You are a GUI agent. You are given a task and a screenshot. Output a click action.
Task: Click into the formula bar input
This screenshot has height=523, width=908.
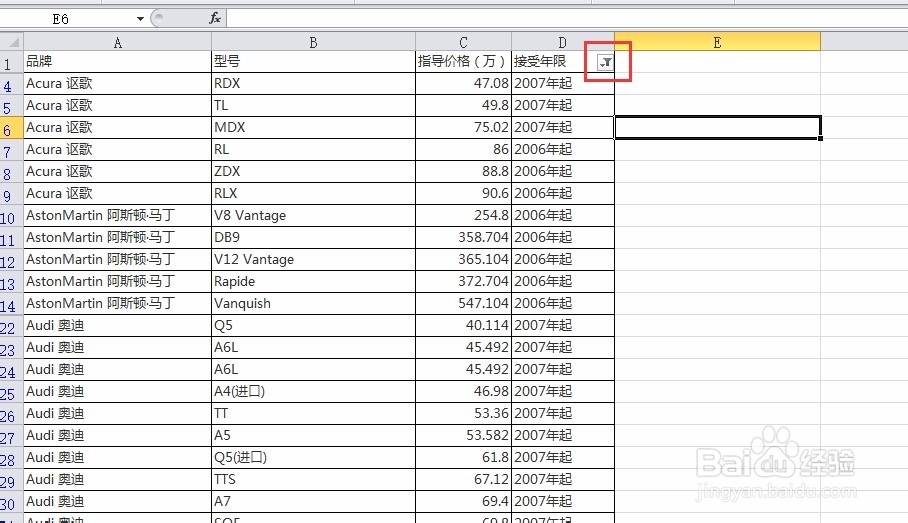click(566, 19)
